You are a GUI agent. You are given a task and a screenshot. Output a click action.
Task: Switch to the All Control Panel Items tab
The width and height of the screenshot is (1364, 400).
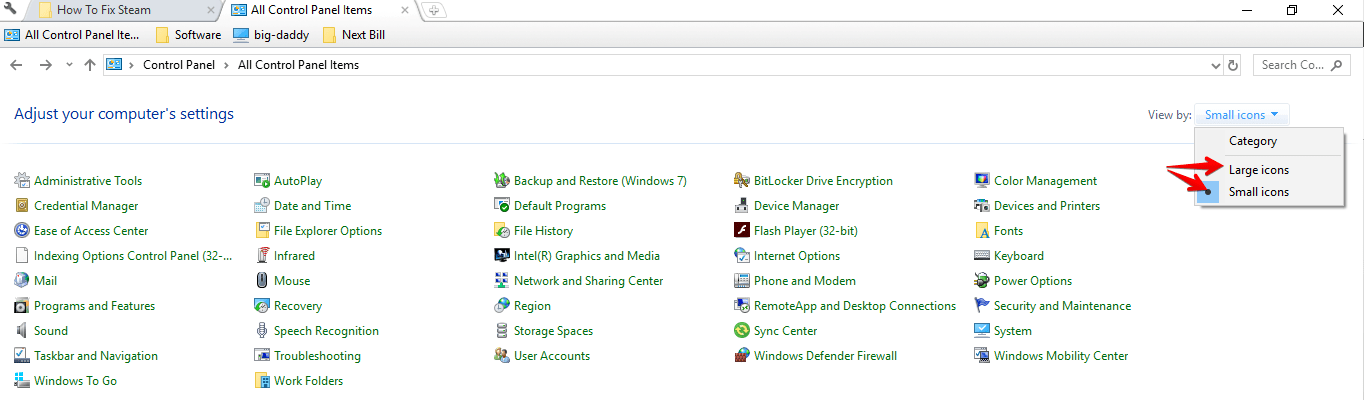pyautogui.click(x=320, y=10)
